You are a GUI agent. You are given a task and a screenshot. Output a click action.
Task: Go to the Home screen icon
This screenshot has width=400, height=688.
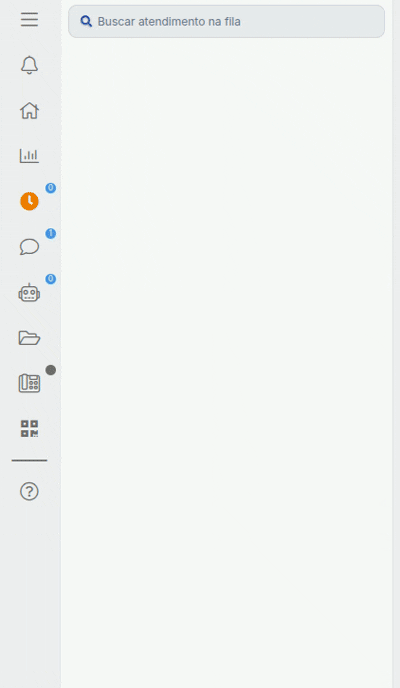pos(29,111)
